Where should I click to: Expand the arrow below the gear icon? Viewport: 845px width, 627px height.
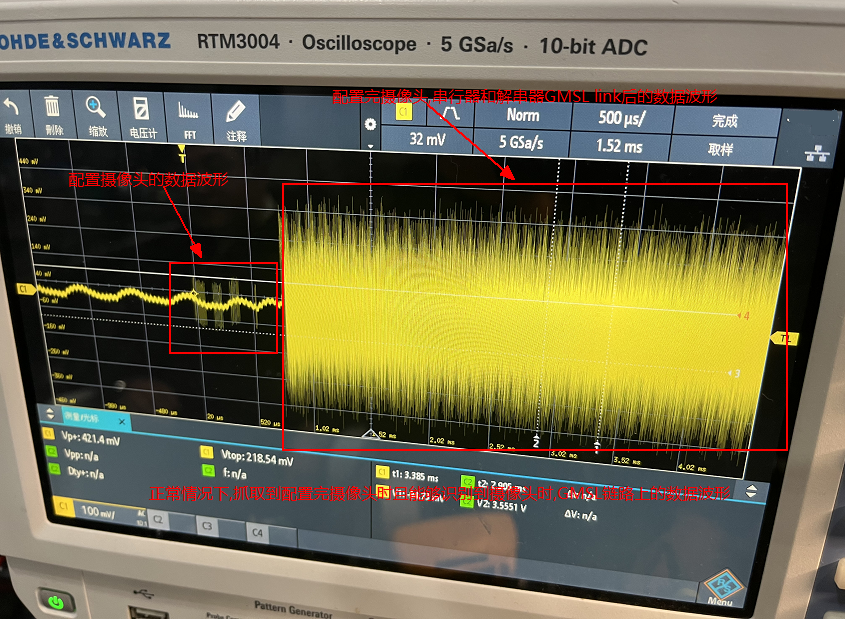(x=370, y=146)
